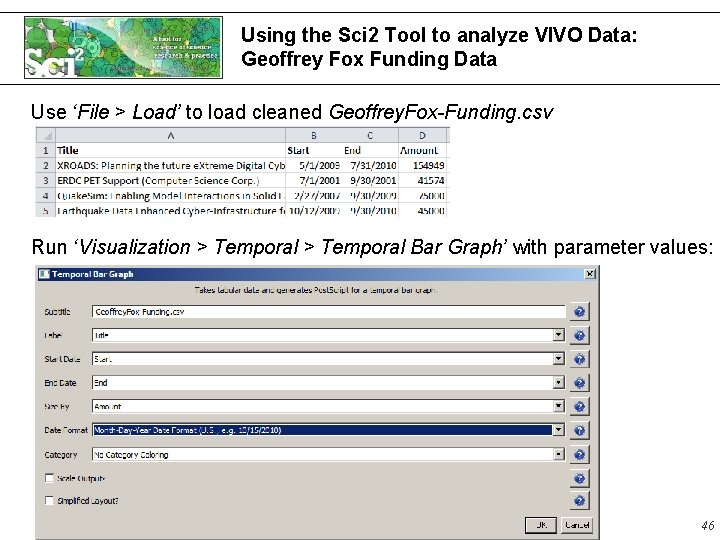Click the select-all corner of the spreadsheet
Image resolution: width=720 pixels, height=540 pixels.
46,135
